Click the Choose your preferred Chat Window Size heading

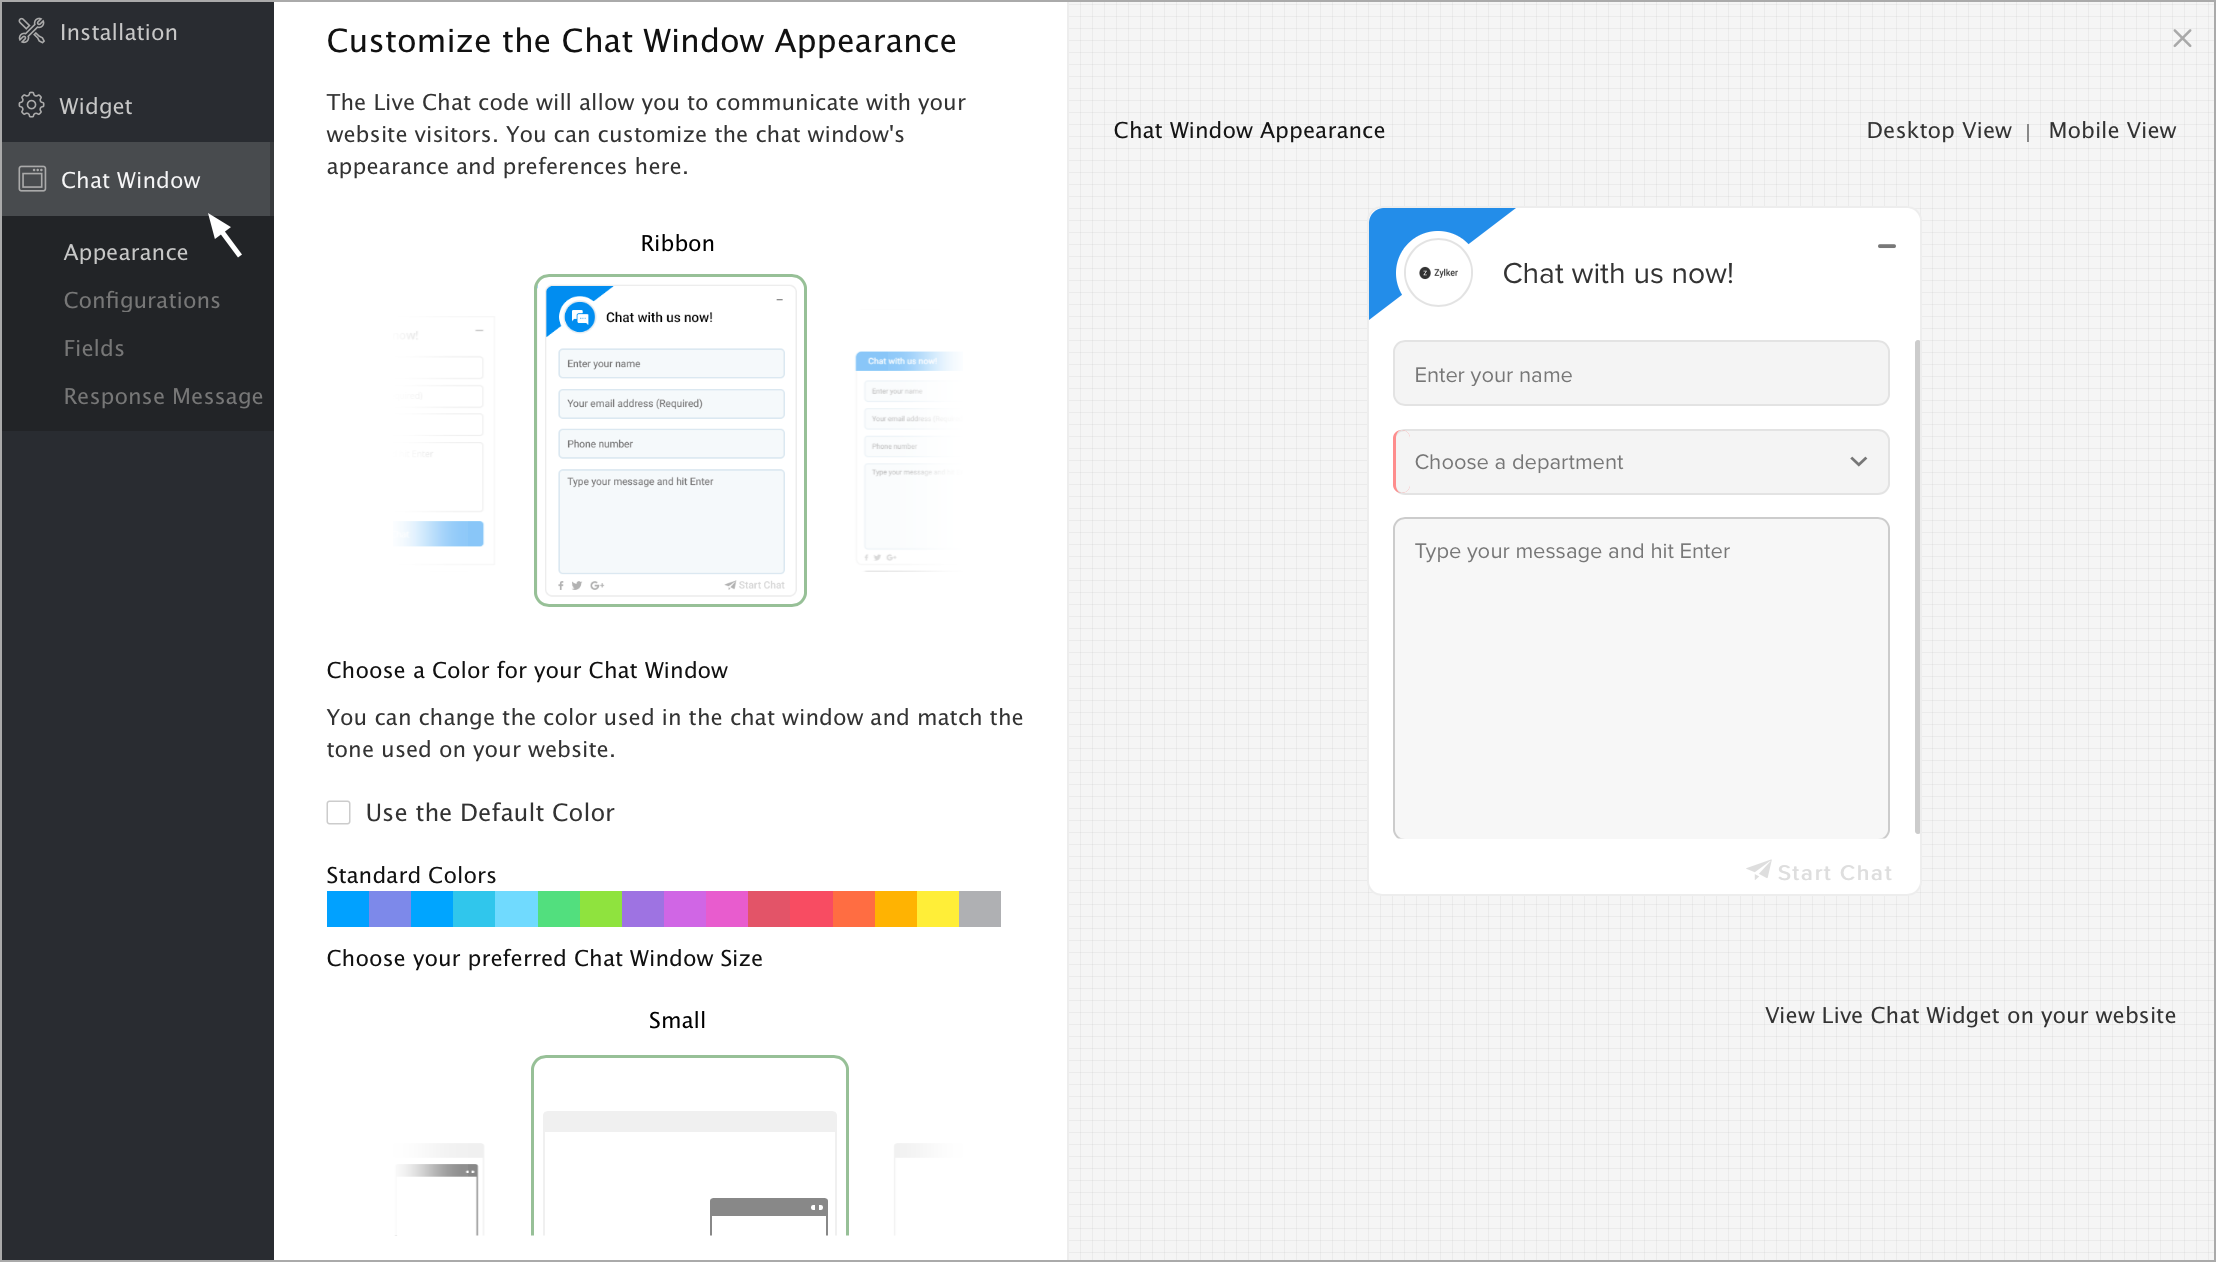point(545,958)
